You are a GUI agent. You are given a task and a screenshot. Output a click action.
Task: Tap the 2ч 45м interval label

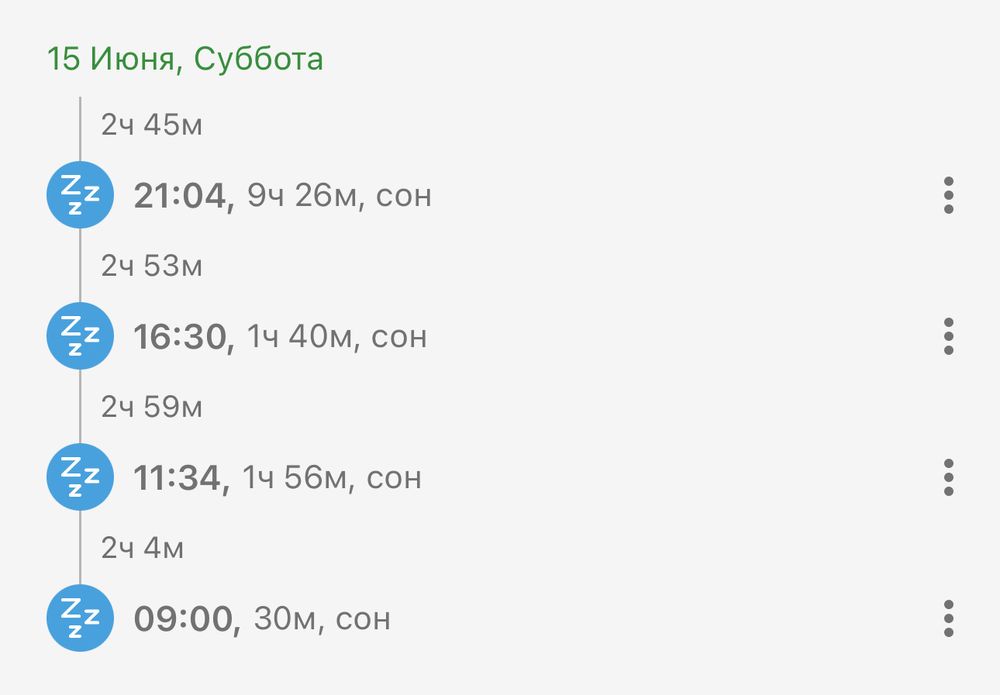point(152,125)
